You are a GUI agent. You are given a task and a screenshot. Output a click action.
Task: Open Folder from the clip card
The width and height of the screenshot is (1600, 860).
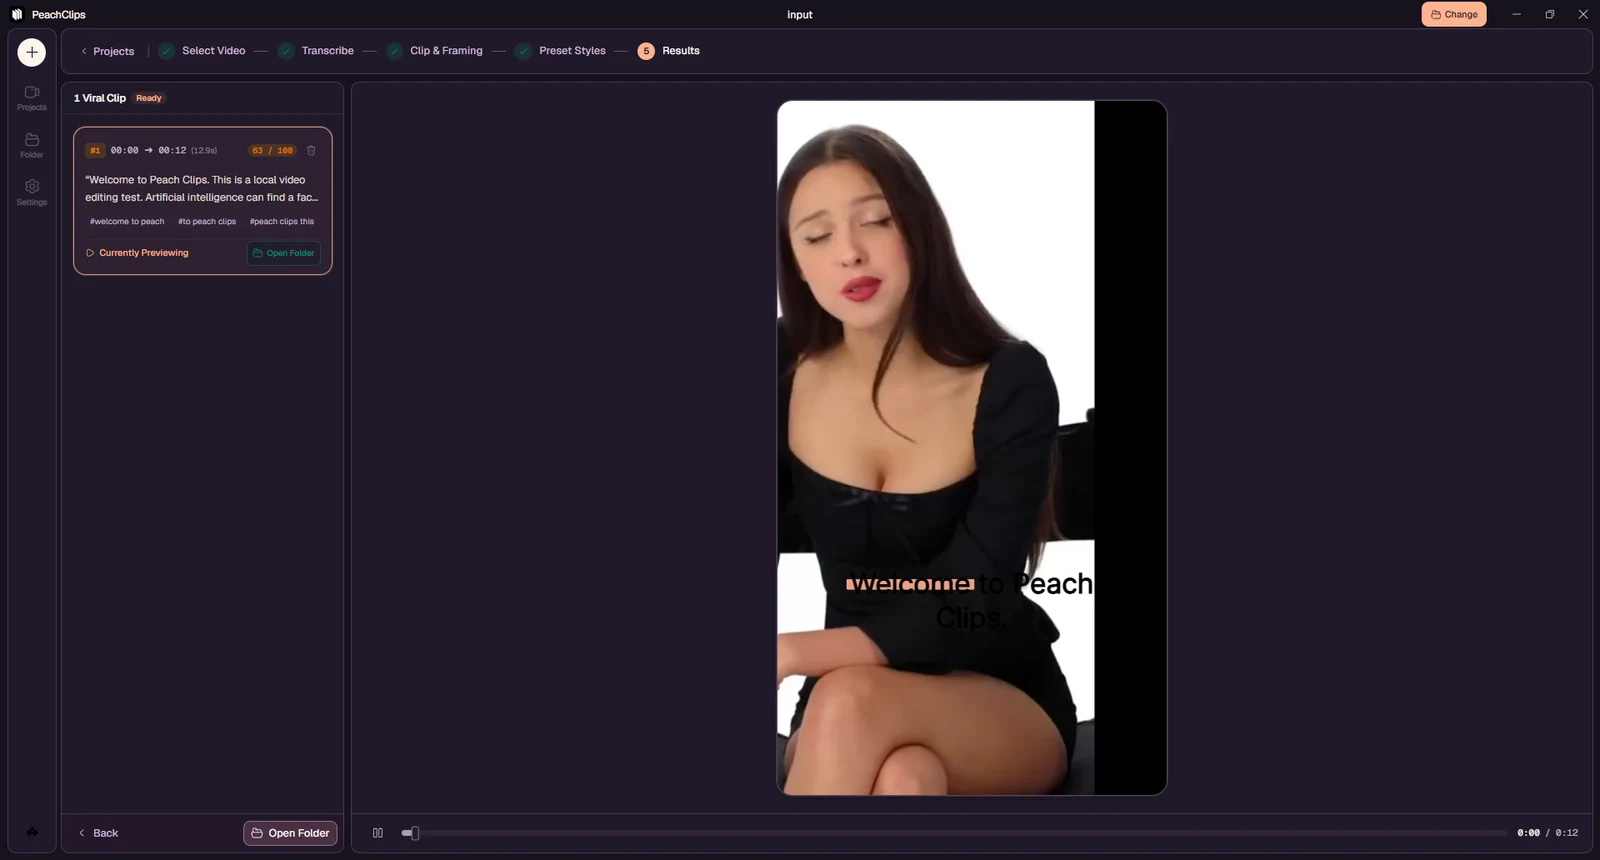(284, 253)
